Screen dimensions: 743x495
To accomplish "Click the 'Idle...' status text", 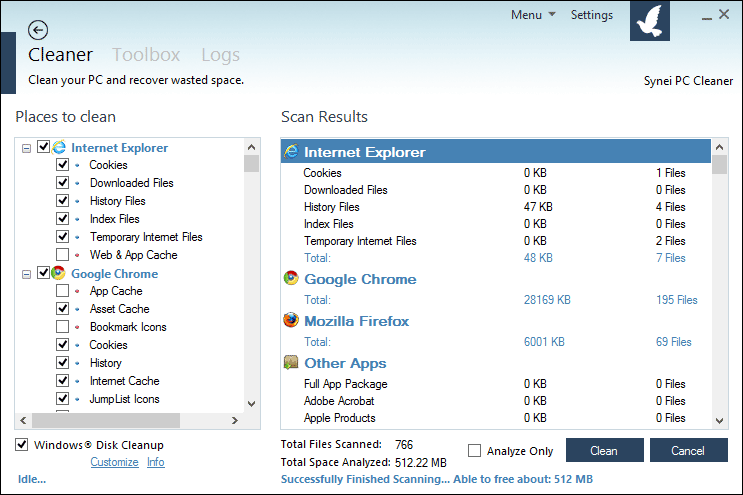I will click(x=32, y=479).
